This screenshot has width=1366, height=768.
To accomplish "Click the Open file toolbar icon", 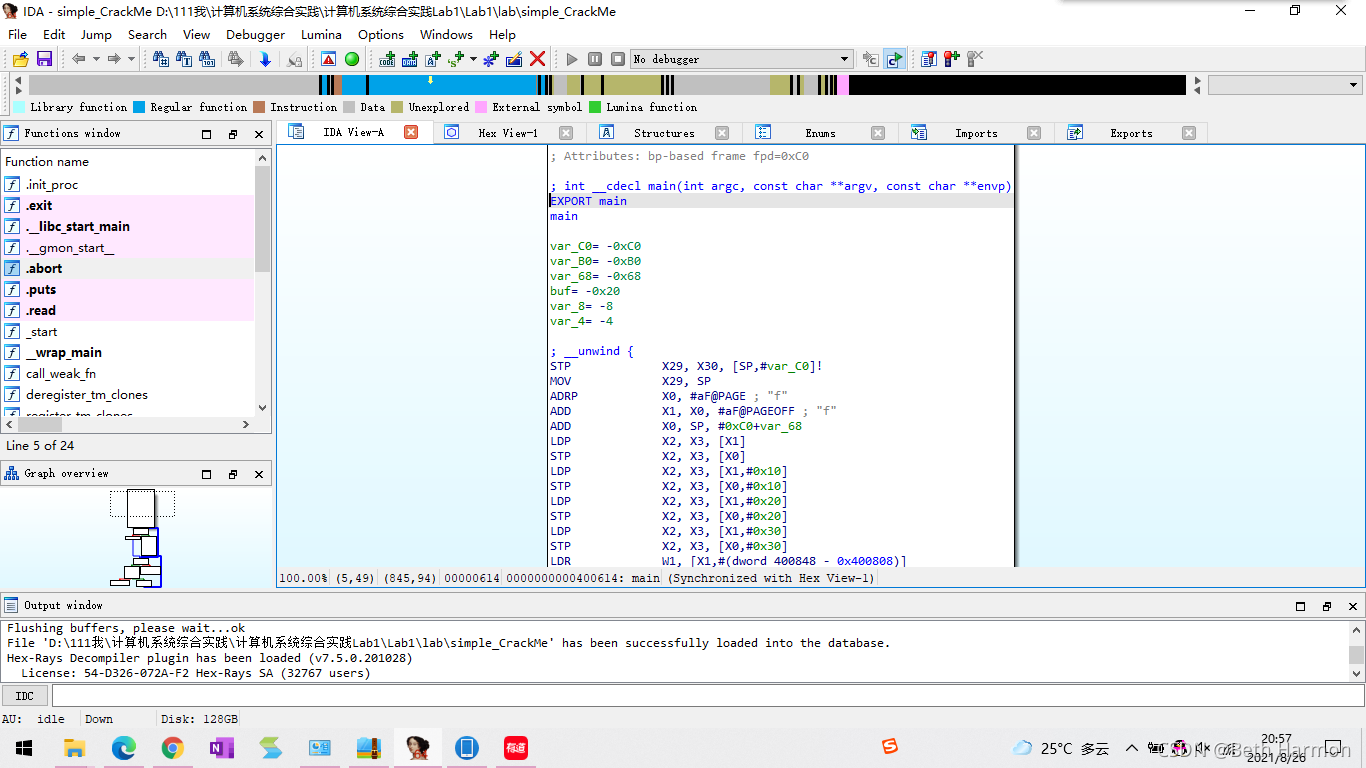I will click(20, 59).
